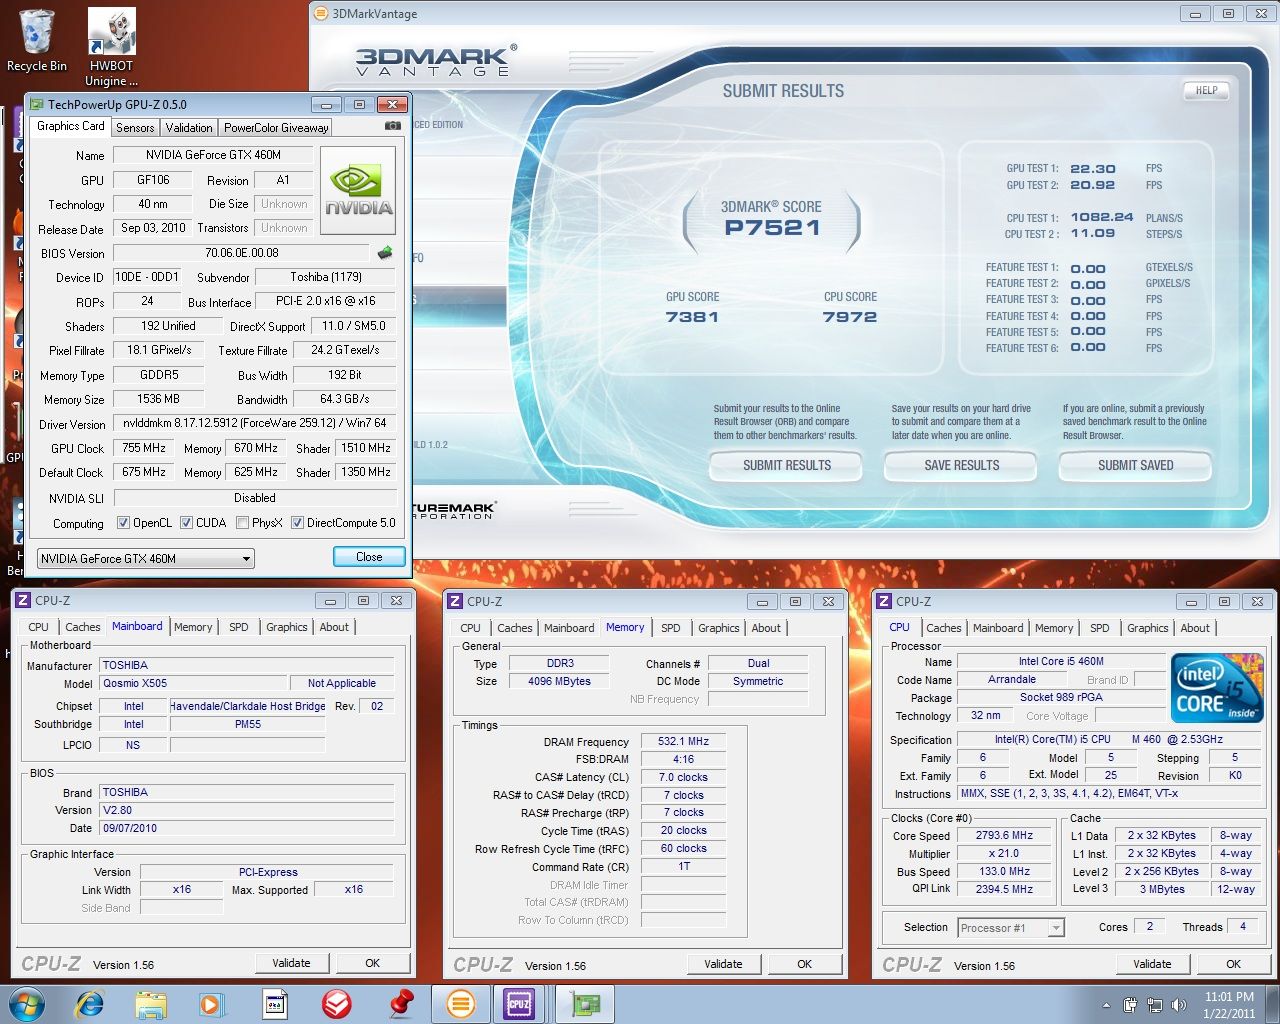The width and height of the screenshot is (1280, 1024).
Task: Click the Qosmio X505 model field
Action: coord(192,684)
